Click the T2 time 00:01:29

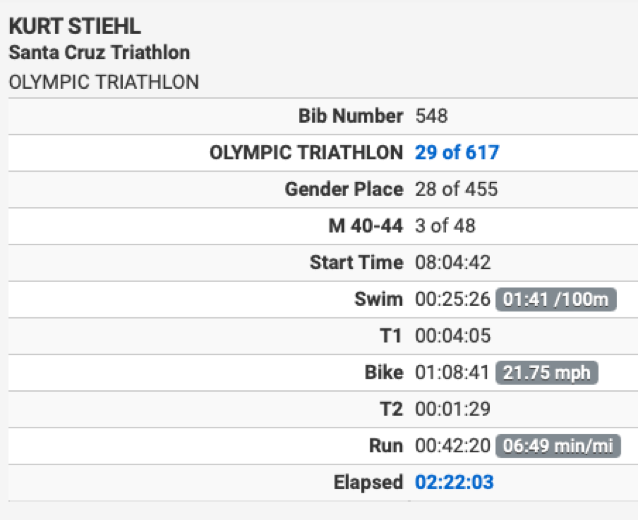point(453,409)
